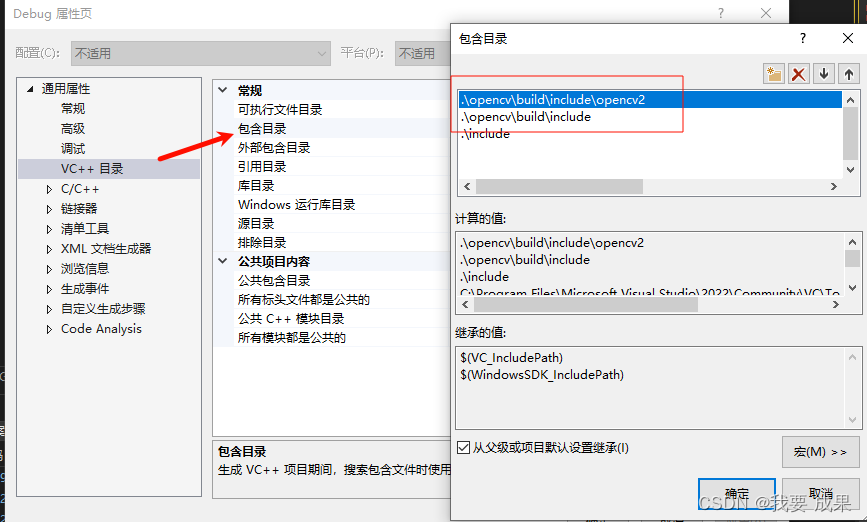The width and height of the screenshot is (867, 522).
Task: Click scroll-right arrow of directory edit list
Action: tap(834, 186)
